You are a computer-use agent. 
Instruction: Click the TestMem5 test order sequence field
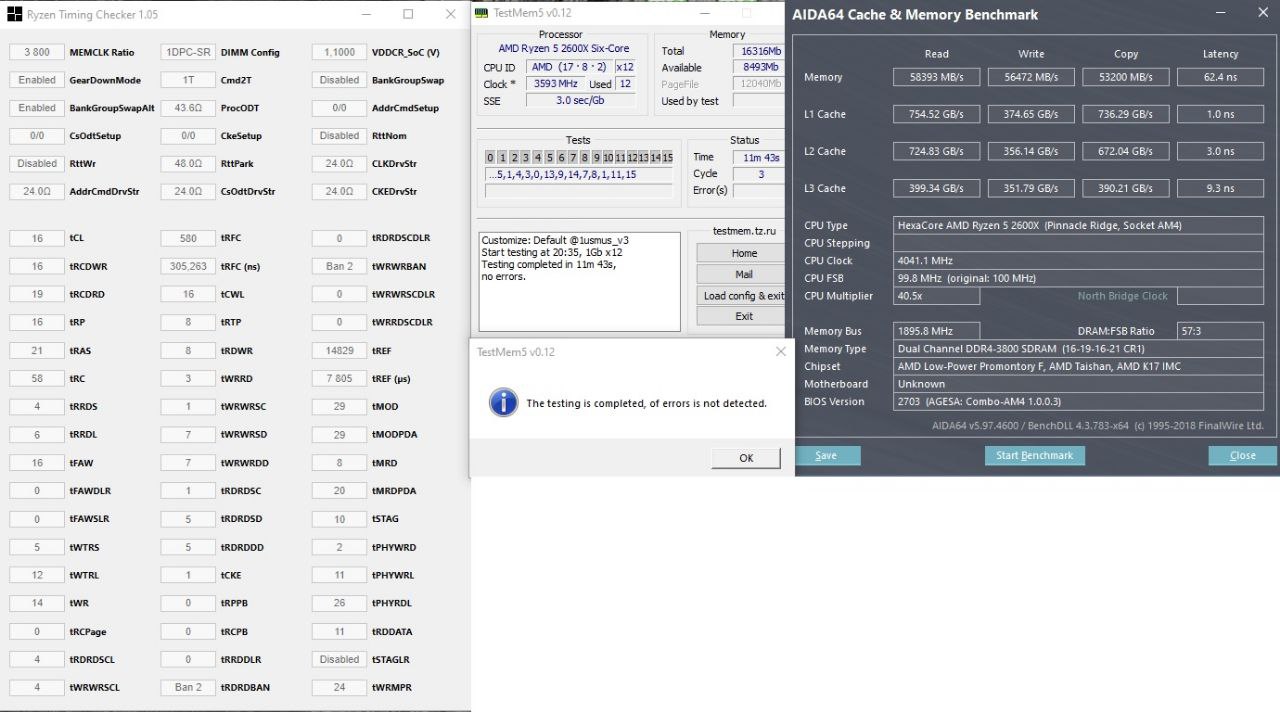click(x=579, y=175)
